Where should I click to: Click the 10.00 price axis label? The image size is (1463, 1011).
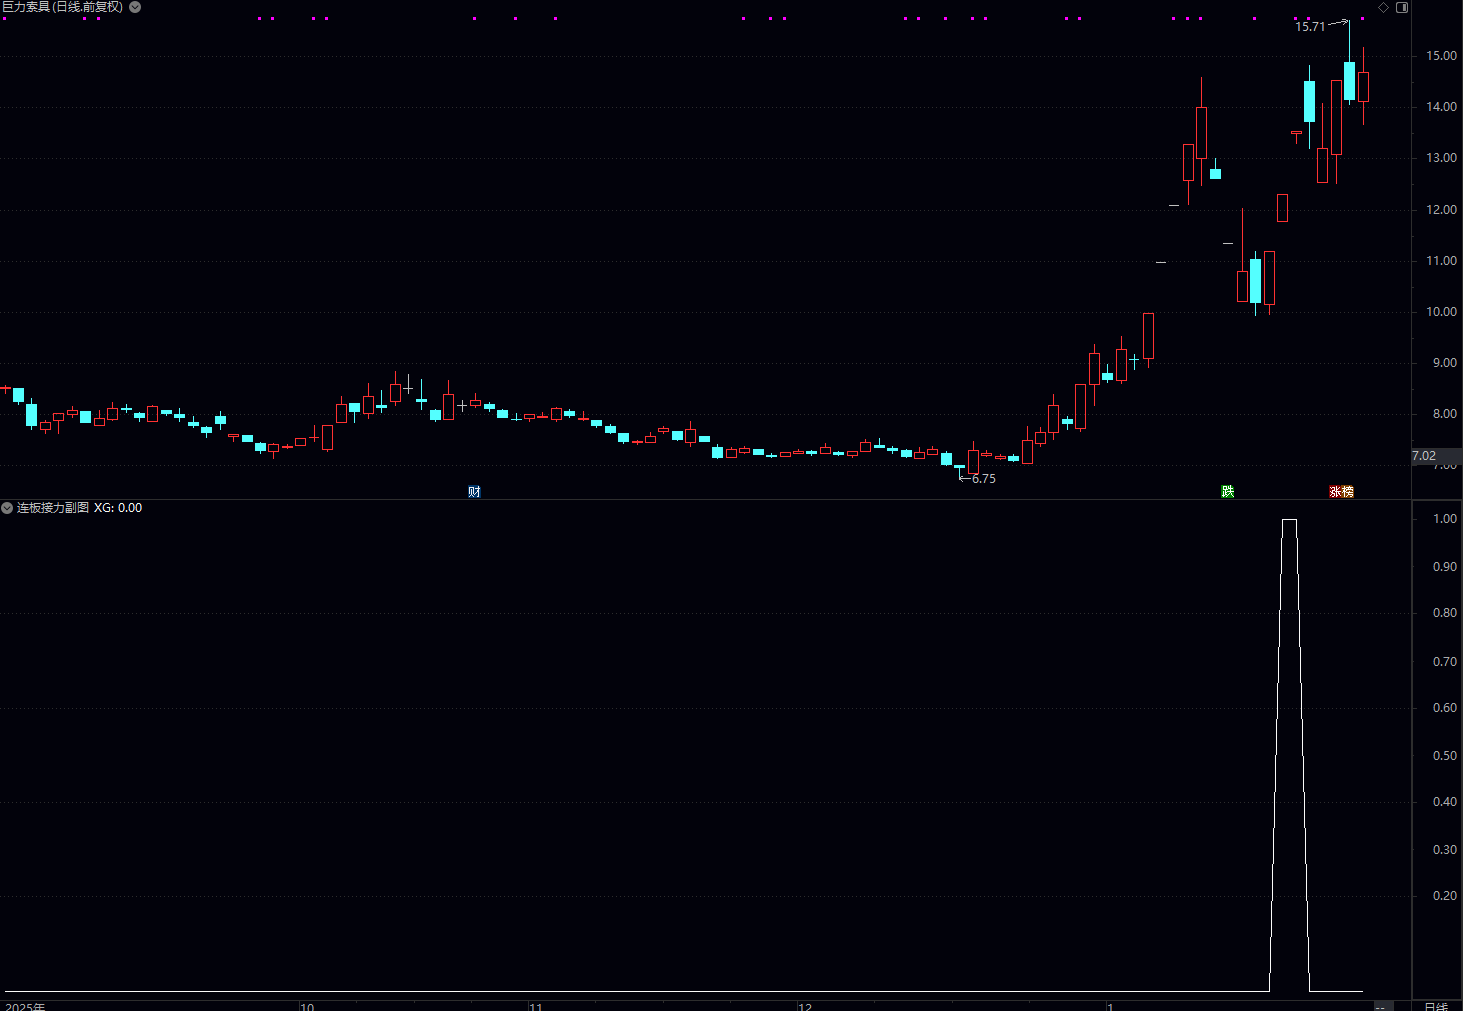(x=1441, y=312)
